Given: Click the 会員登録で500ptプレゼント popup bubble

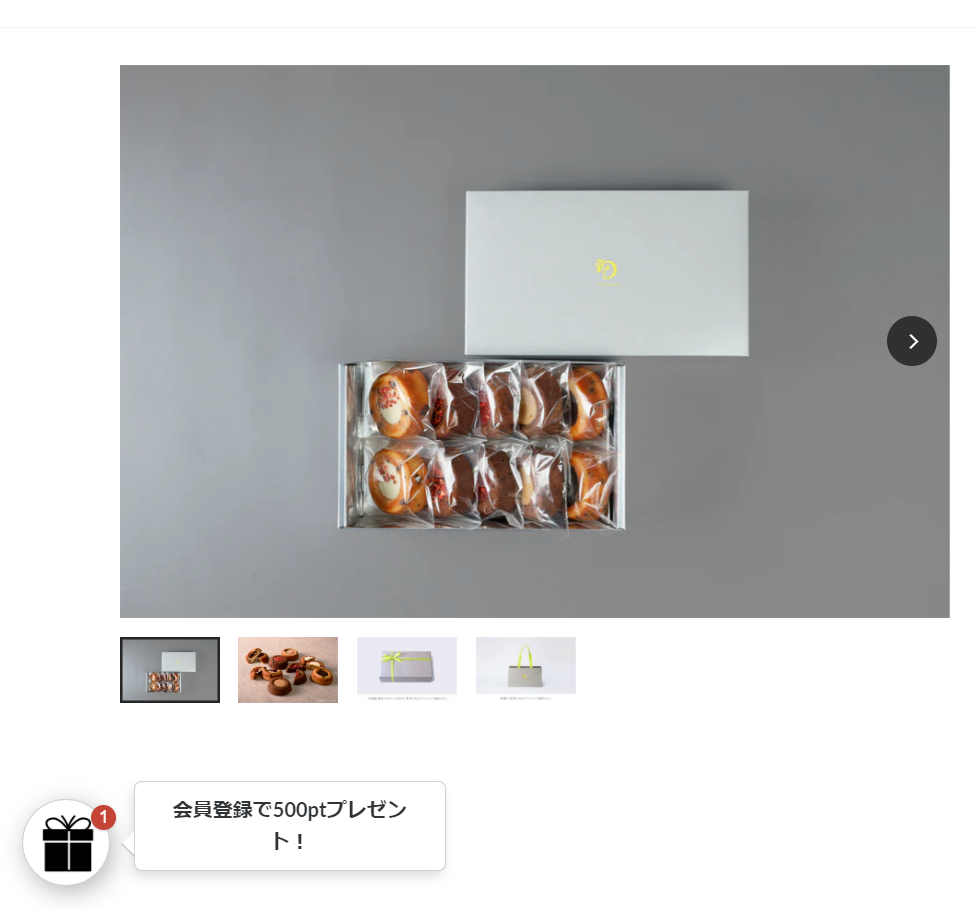Looking at the screenshot, I should point(290,826).
